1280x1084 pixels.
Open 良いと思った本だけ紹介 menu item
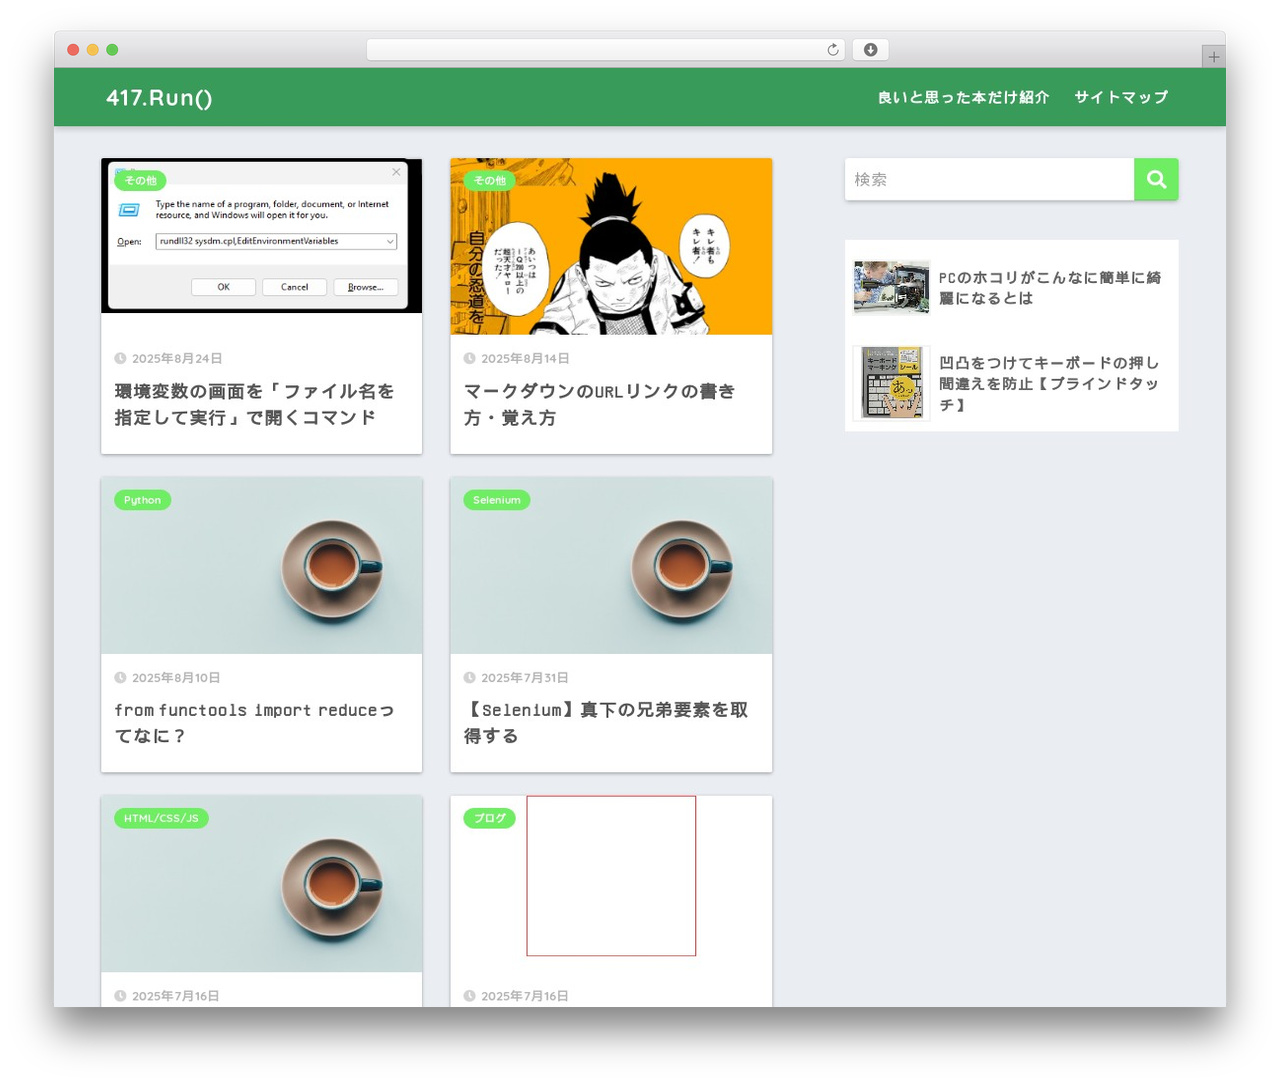coord(964,97)
